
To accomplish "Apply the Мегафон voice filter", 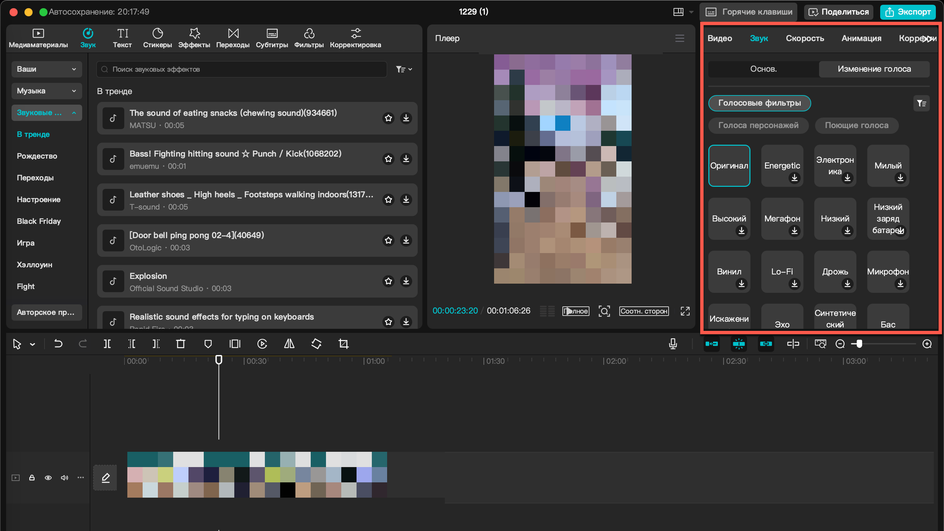I will 782,219.
